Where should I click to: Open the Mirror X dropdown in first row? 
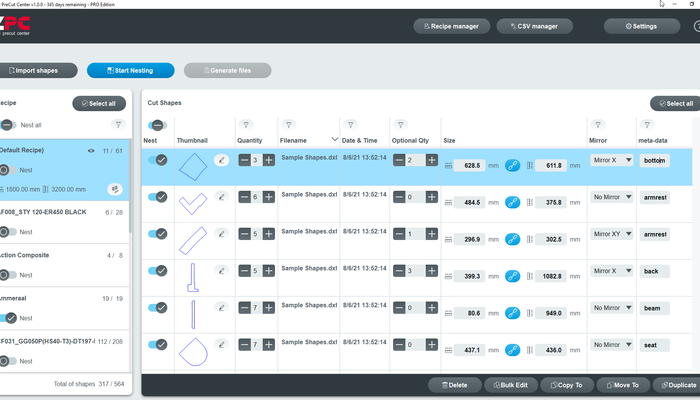point(612,160)
